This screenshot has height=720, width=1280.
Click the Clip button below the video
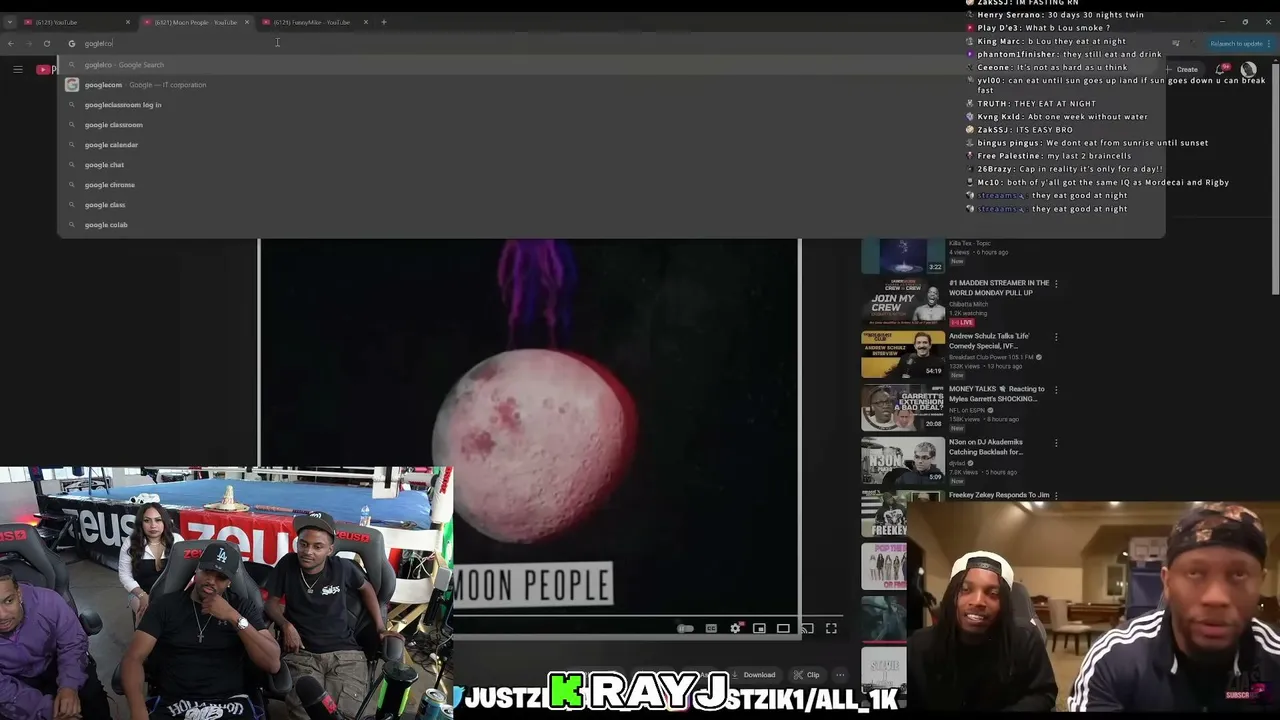coord(807,675)
